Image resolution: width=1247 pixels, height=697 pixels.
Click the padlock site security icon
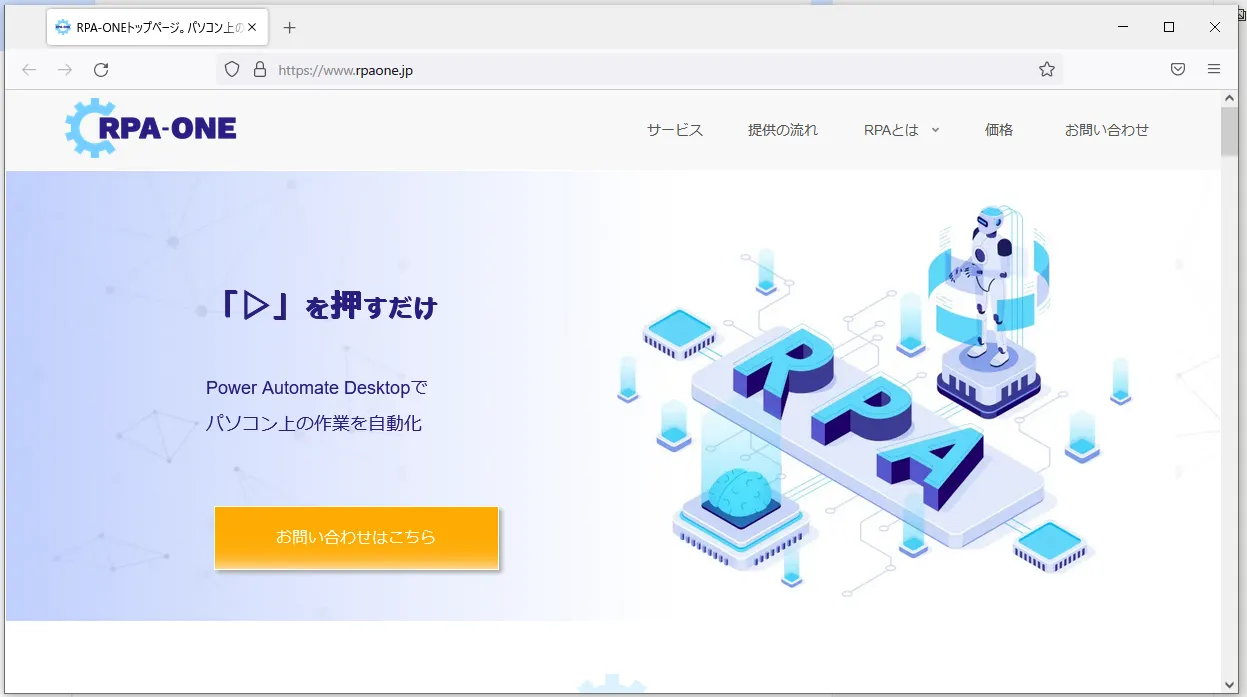click(x=260, y=69)
